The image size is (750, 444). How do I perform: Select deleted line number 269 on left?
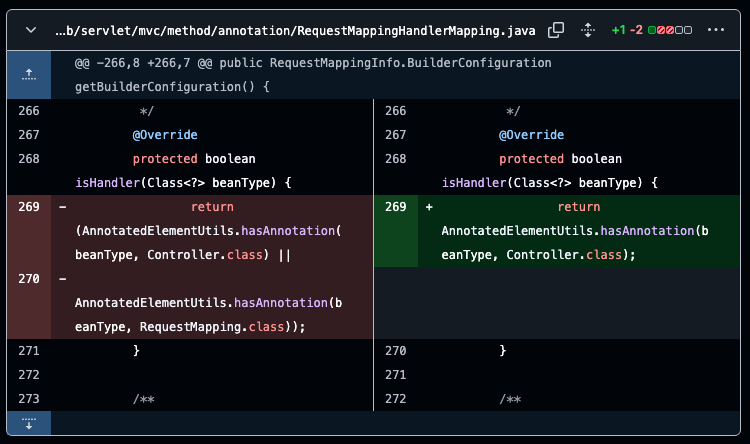click(29, 207)
